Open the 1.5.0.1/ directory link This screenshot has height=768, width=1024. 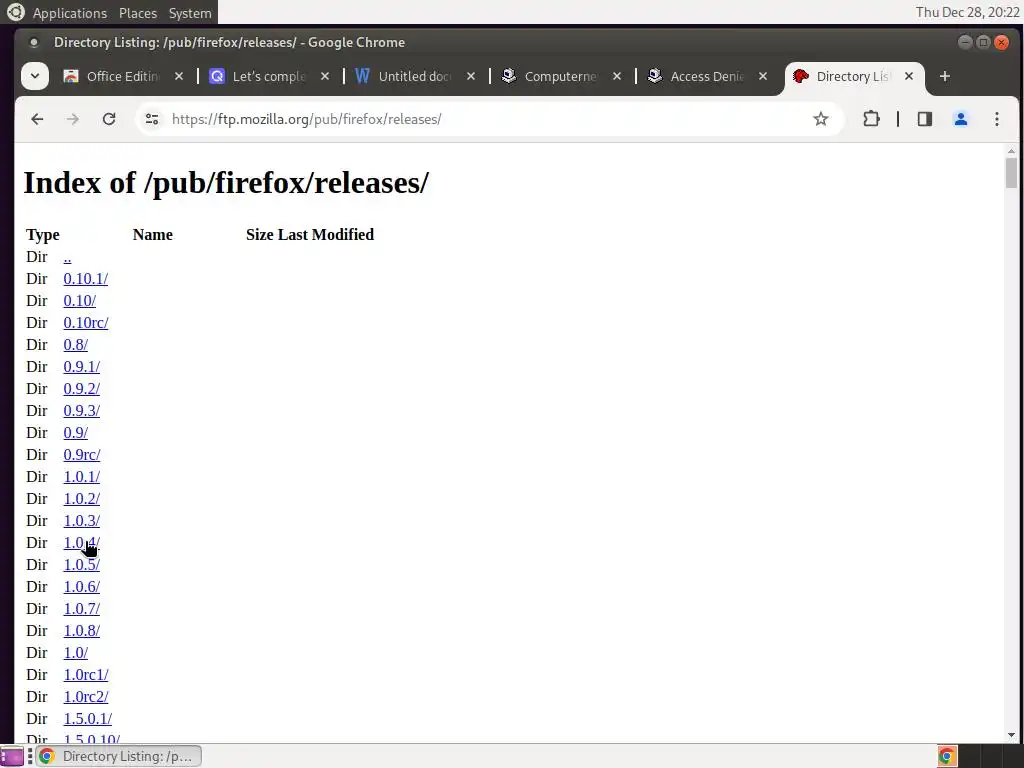point(88,718)
